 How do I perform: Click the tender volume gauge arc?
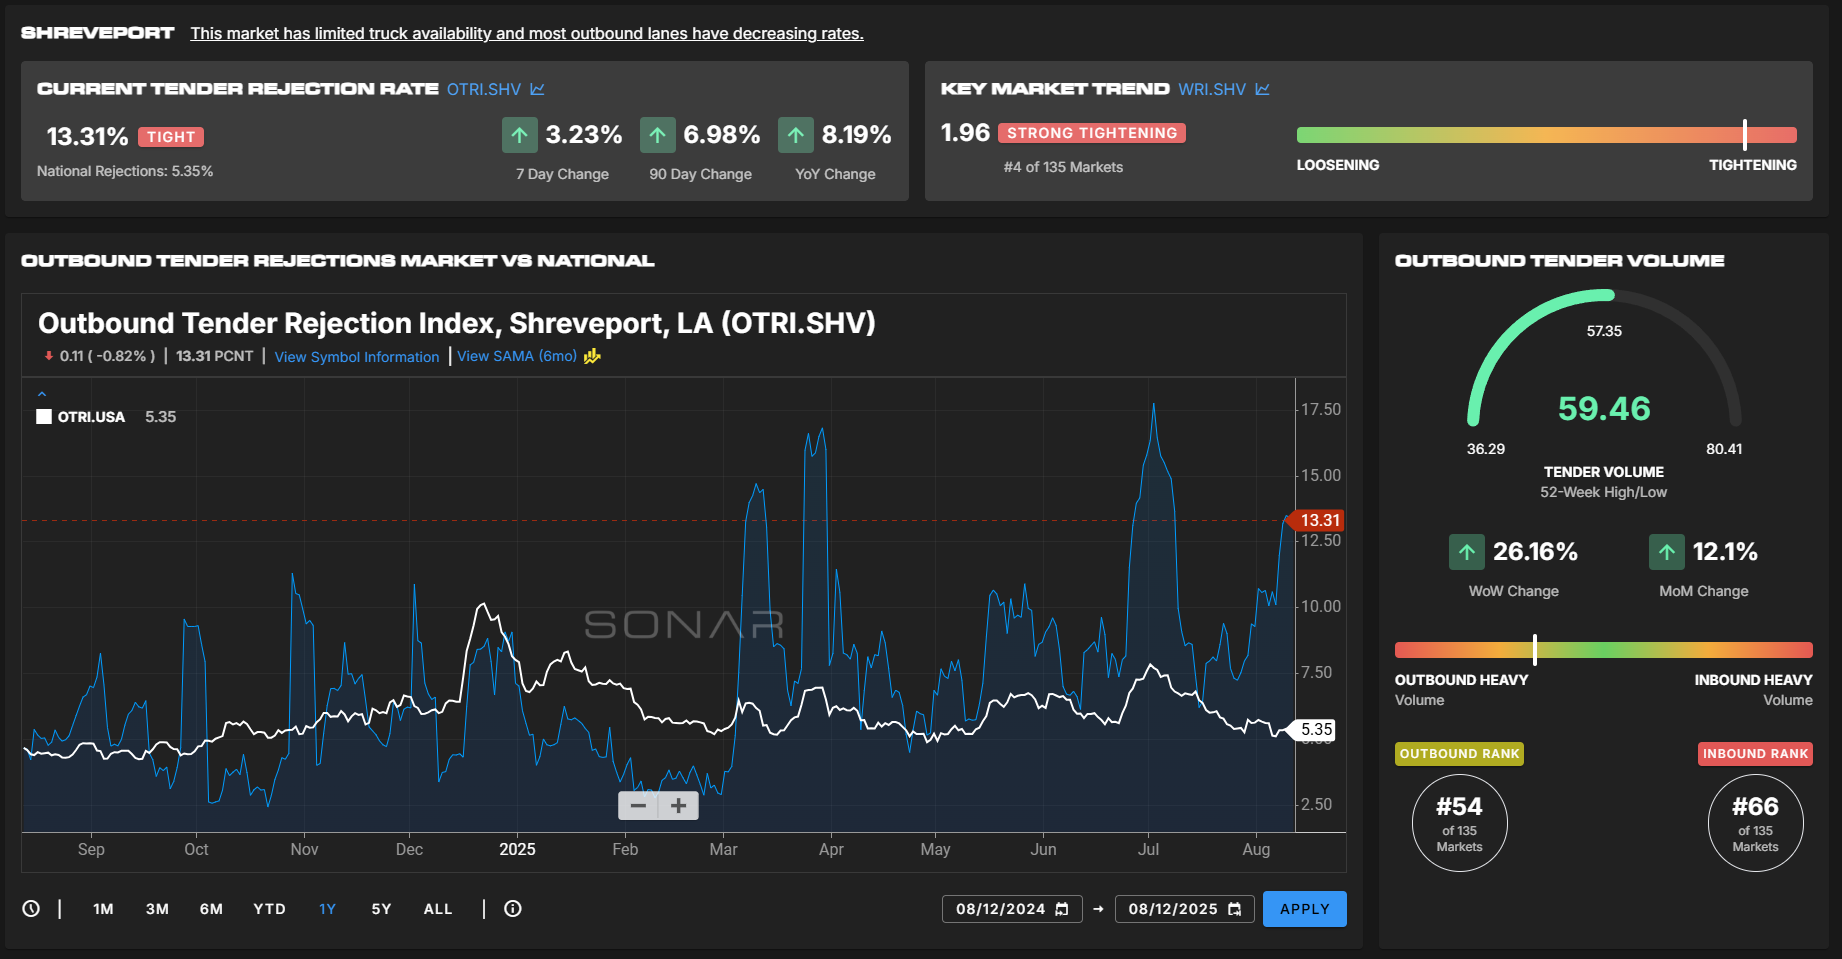[x=1604, y=360]
